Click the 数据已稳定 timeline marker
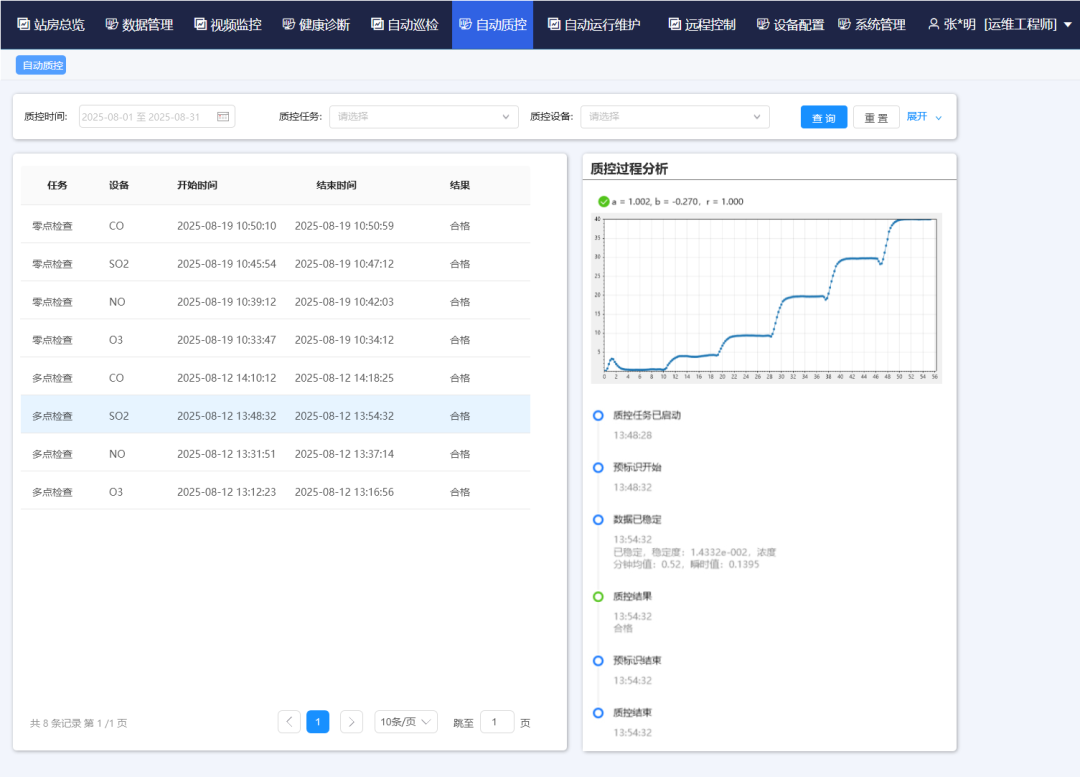1080x777 pixels. pyautogui.click(x=598, y=519)
